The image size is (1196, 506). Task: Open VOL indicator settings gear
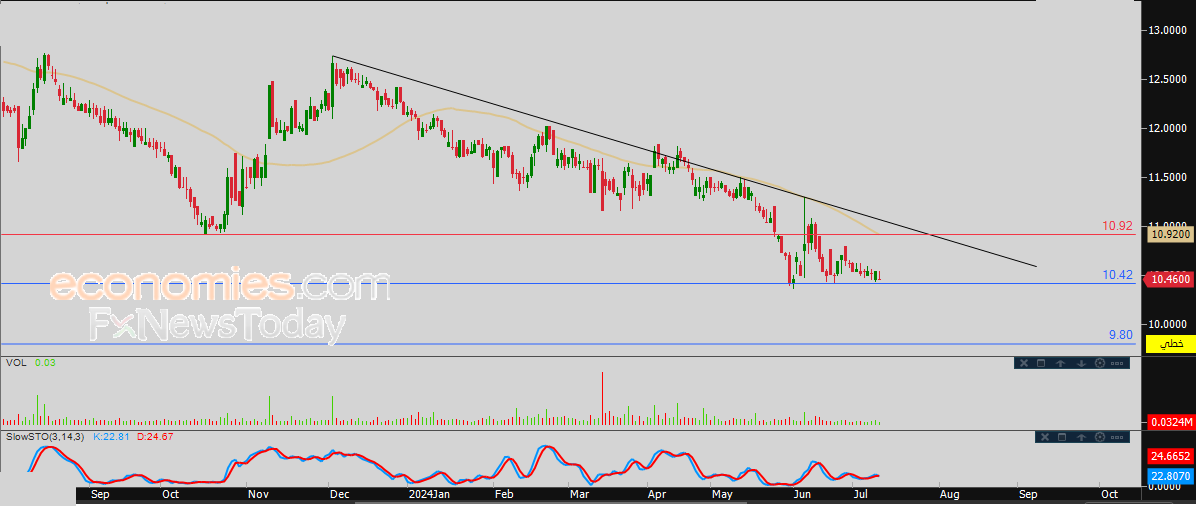1100,363
